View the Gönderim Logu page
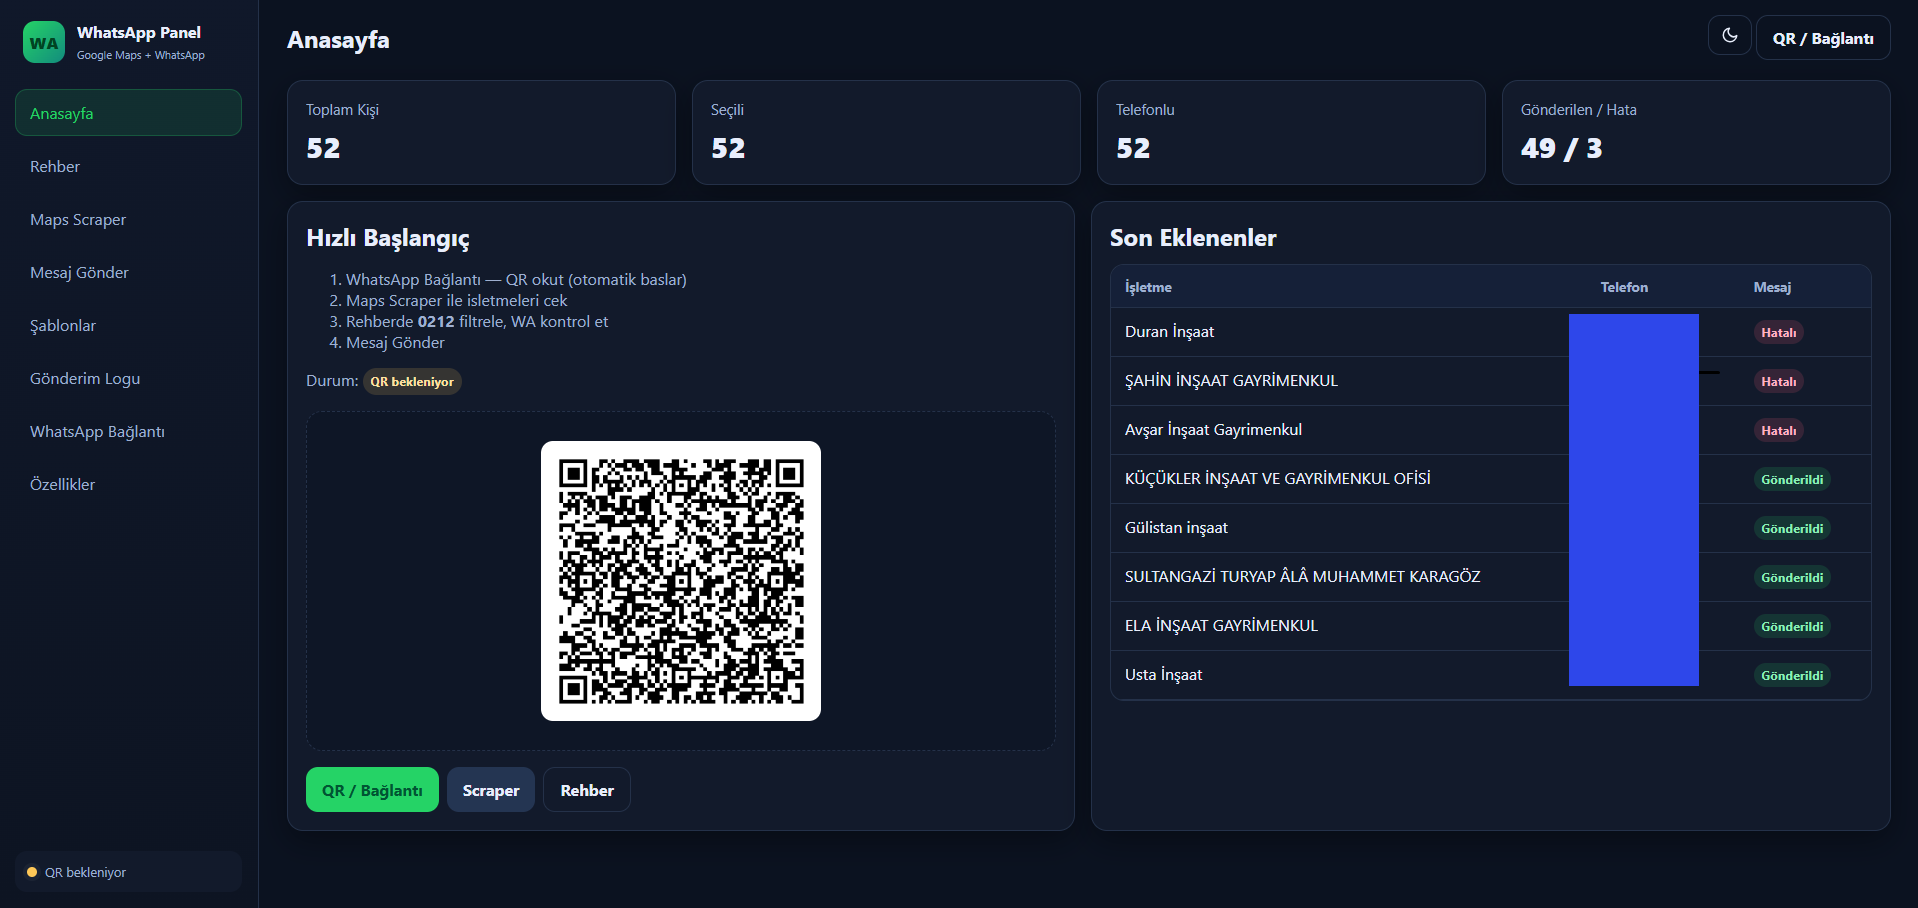This screenshot has width=1918, height=908. (x=128, y=378)
